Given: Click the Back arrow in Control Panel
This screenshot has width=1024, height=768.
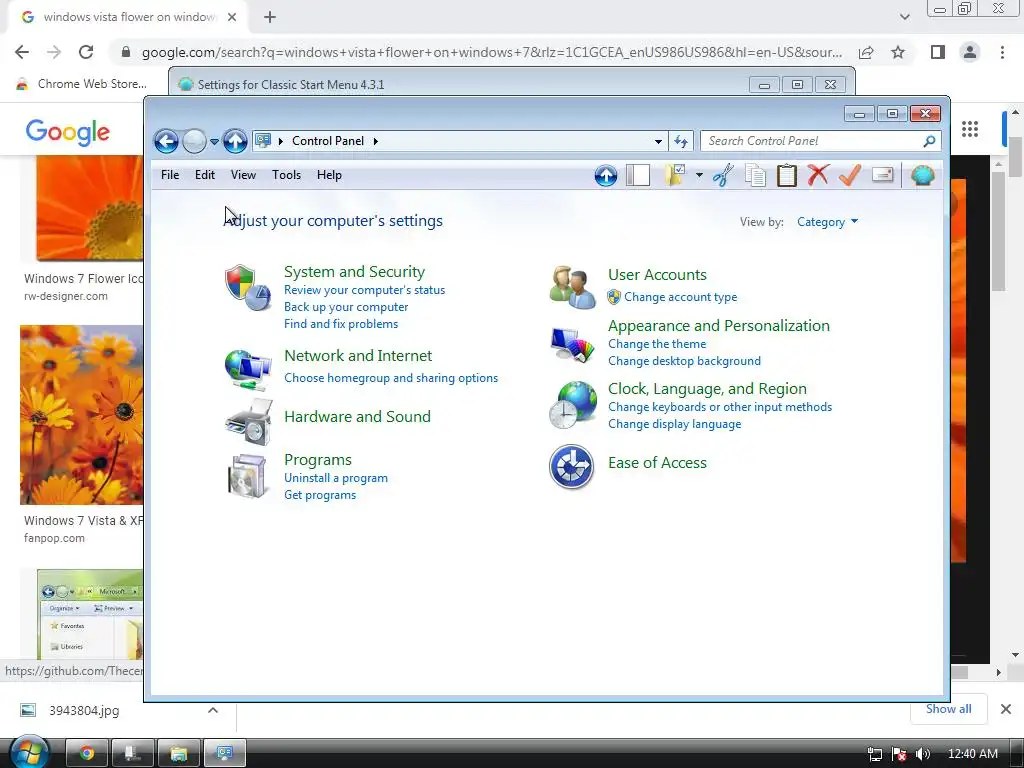Looking at the screenshot, I should coord(167,141).
